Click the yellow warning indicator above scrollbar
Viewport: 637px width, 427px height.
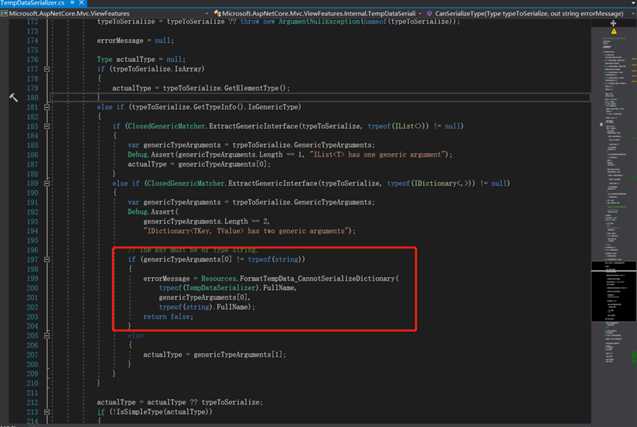tap(613, 31)
